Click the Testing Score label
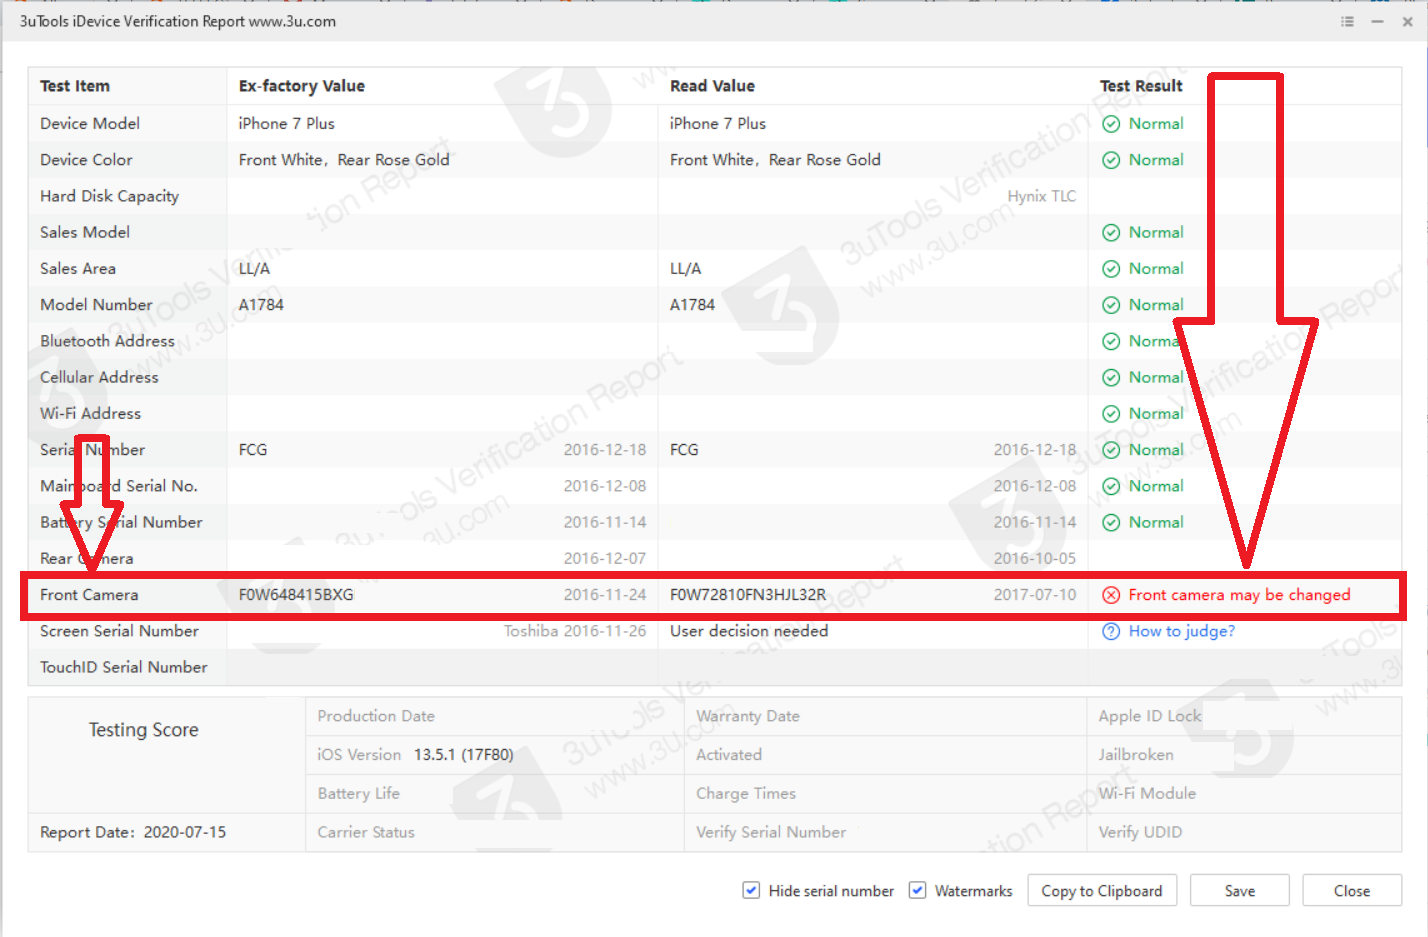Viewport: 1428px width, 937px height. pyautogui.click(x=144, y=730)
